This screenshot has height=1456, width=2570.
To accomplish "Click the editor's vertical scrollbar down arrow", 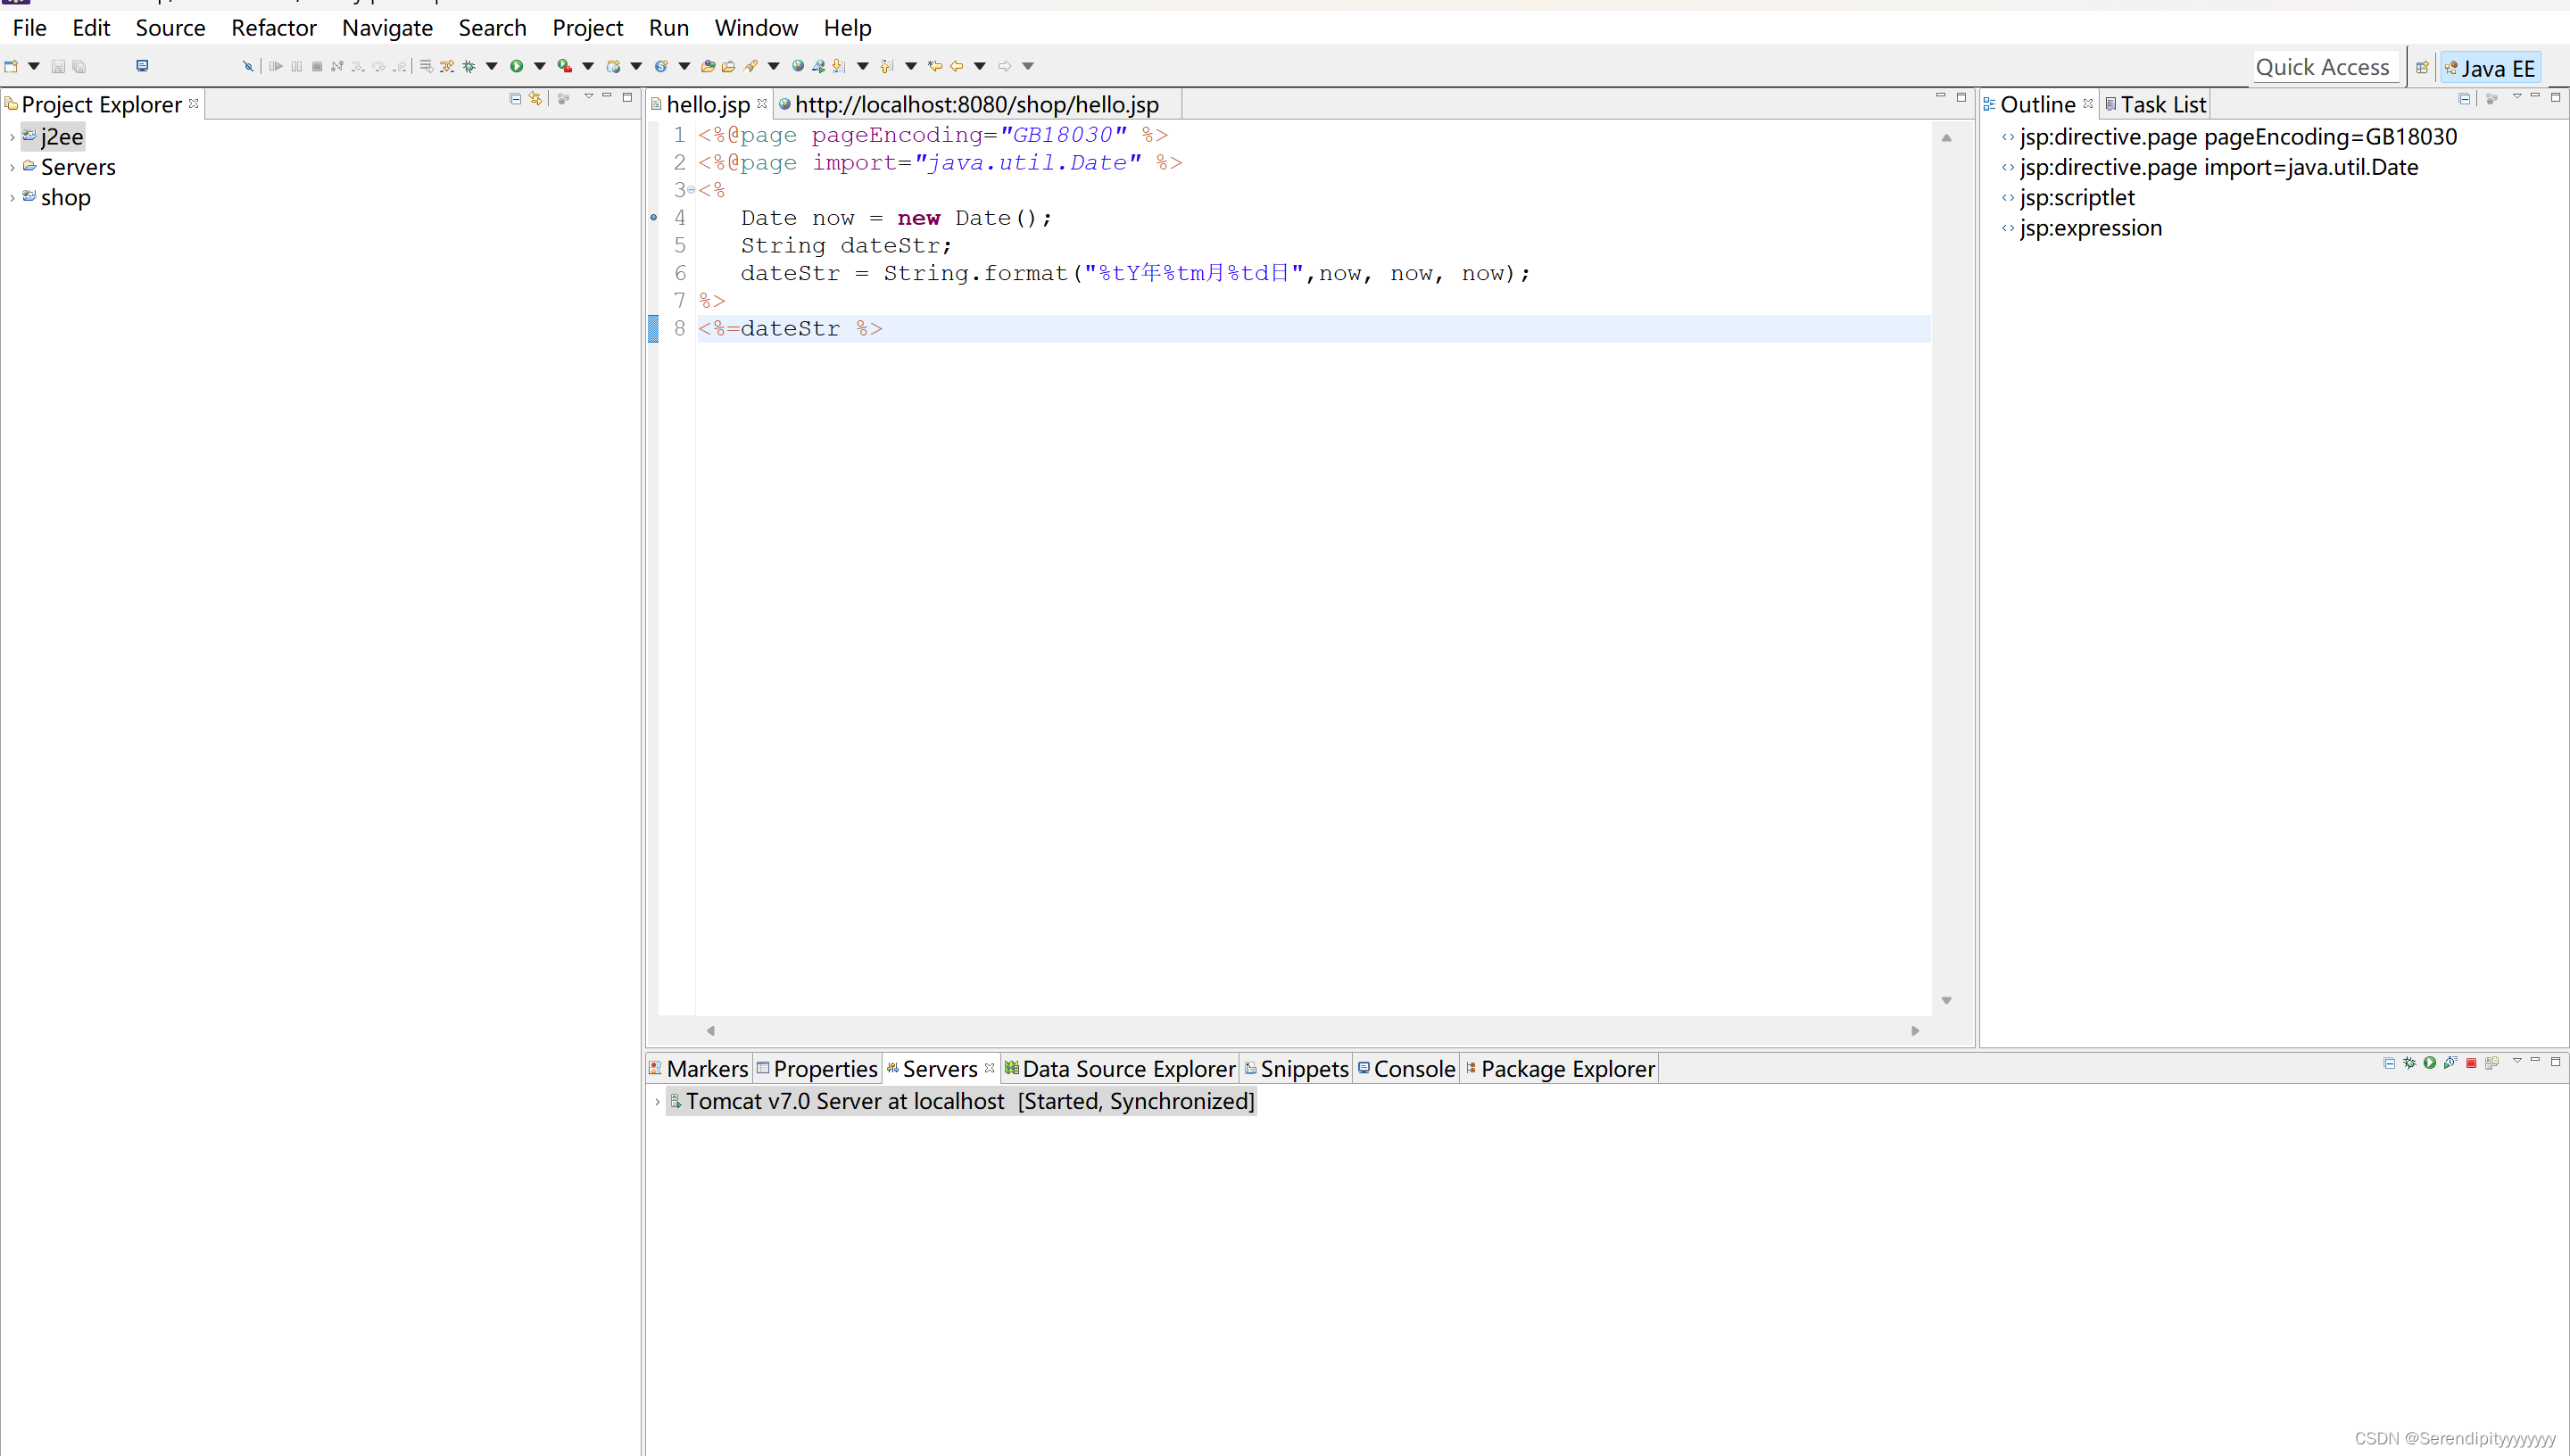I will pyautogui.click(x=1946, y=1000).
